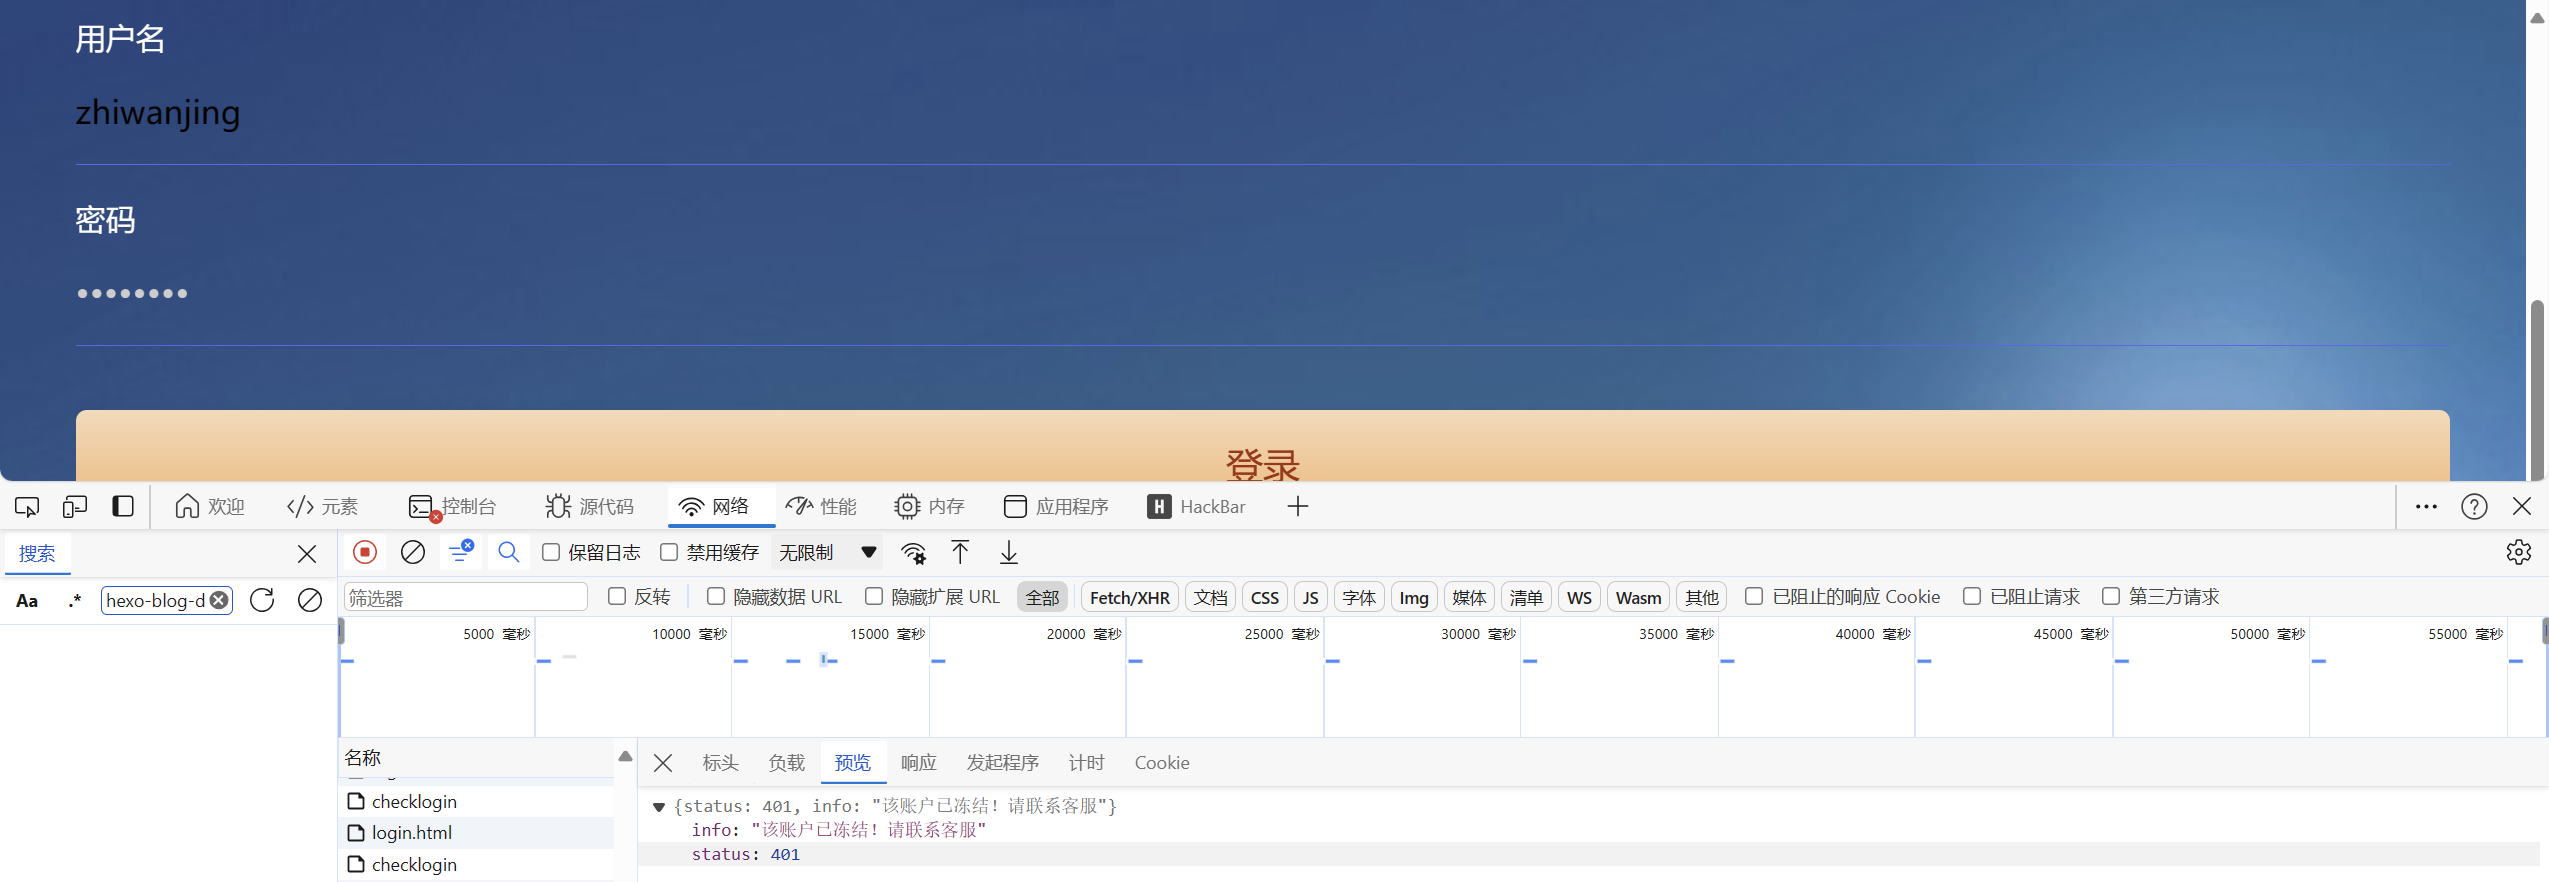Click the 用户名 field with zhiwanjing

coord(1262,114)
